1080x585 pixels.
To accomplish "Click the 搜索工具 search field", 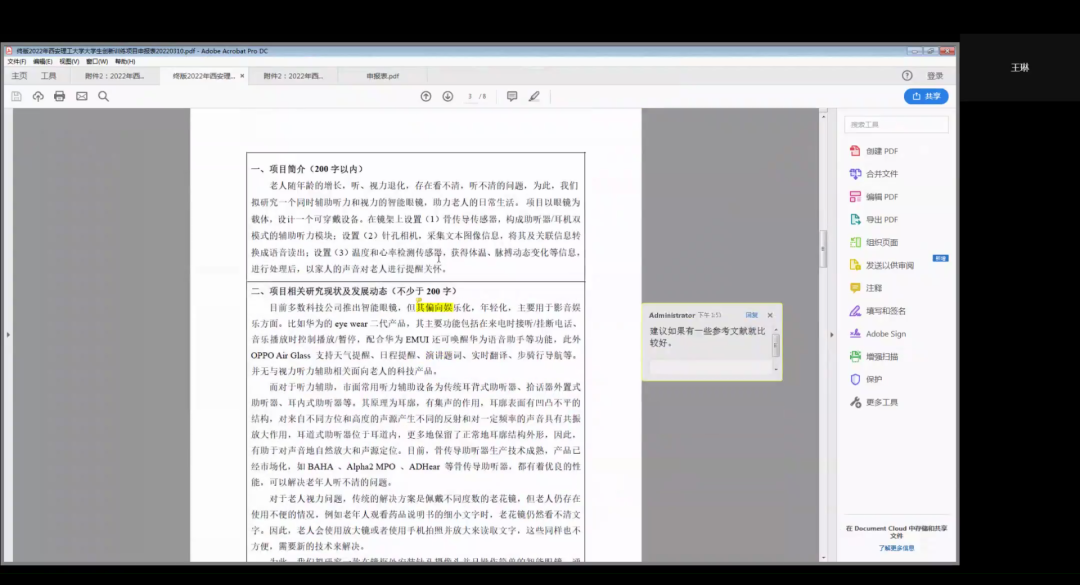I will 896,125.
